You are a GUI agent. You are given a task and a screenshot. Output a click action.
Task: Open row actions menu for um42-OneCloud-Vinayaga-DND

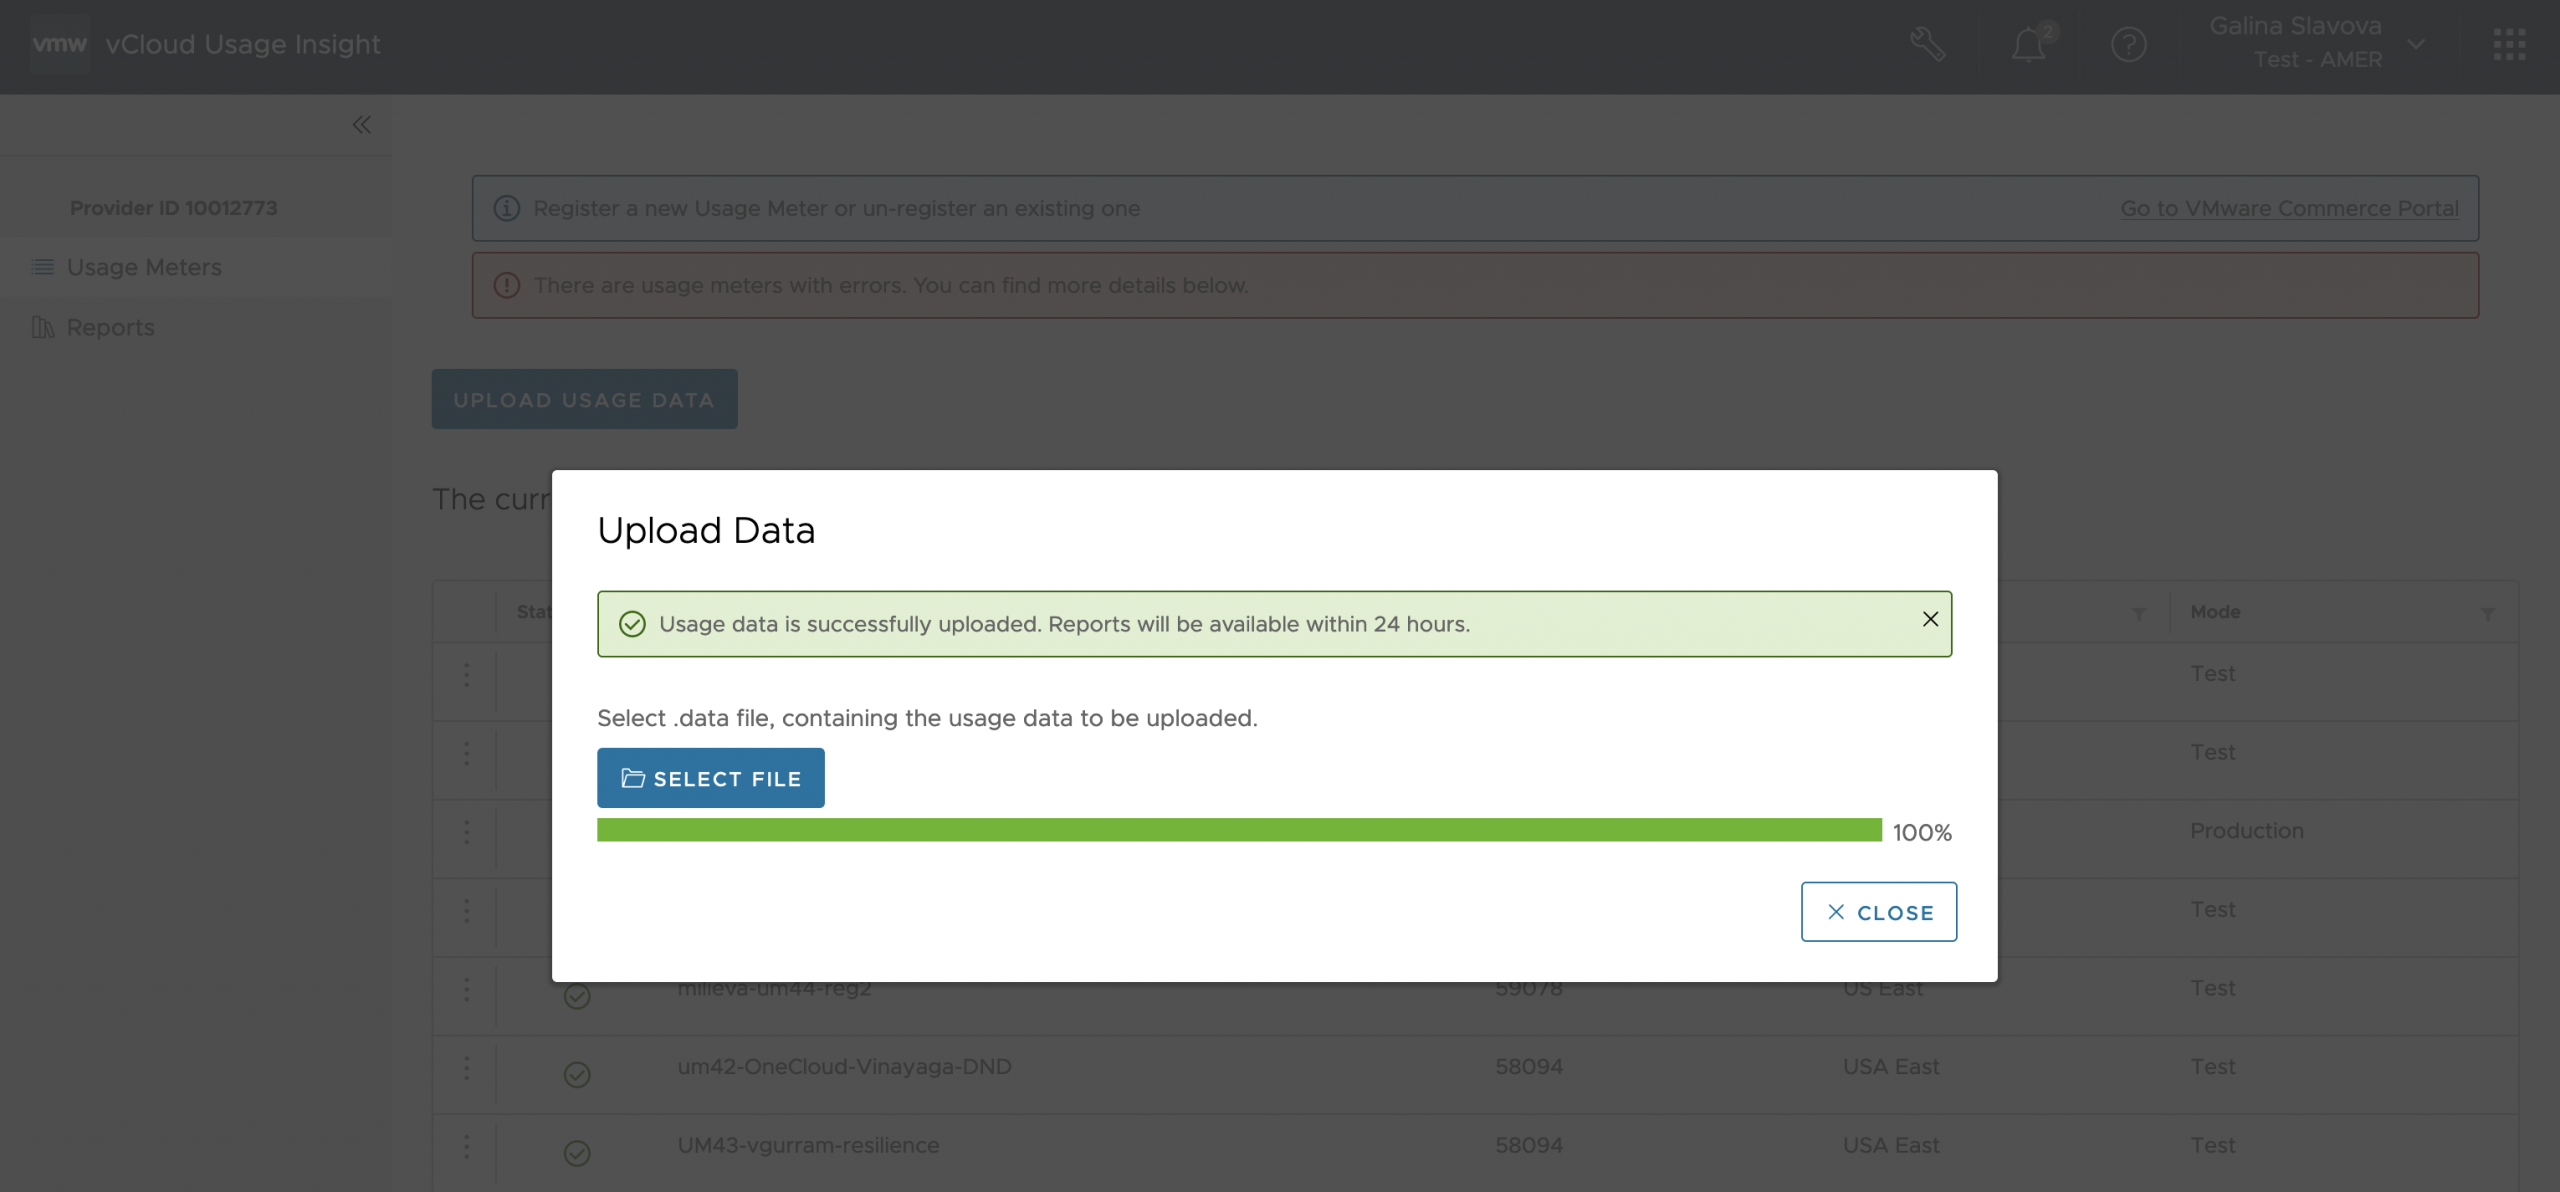pyautogui.click(x=466, y=1068)
